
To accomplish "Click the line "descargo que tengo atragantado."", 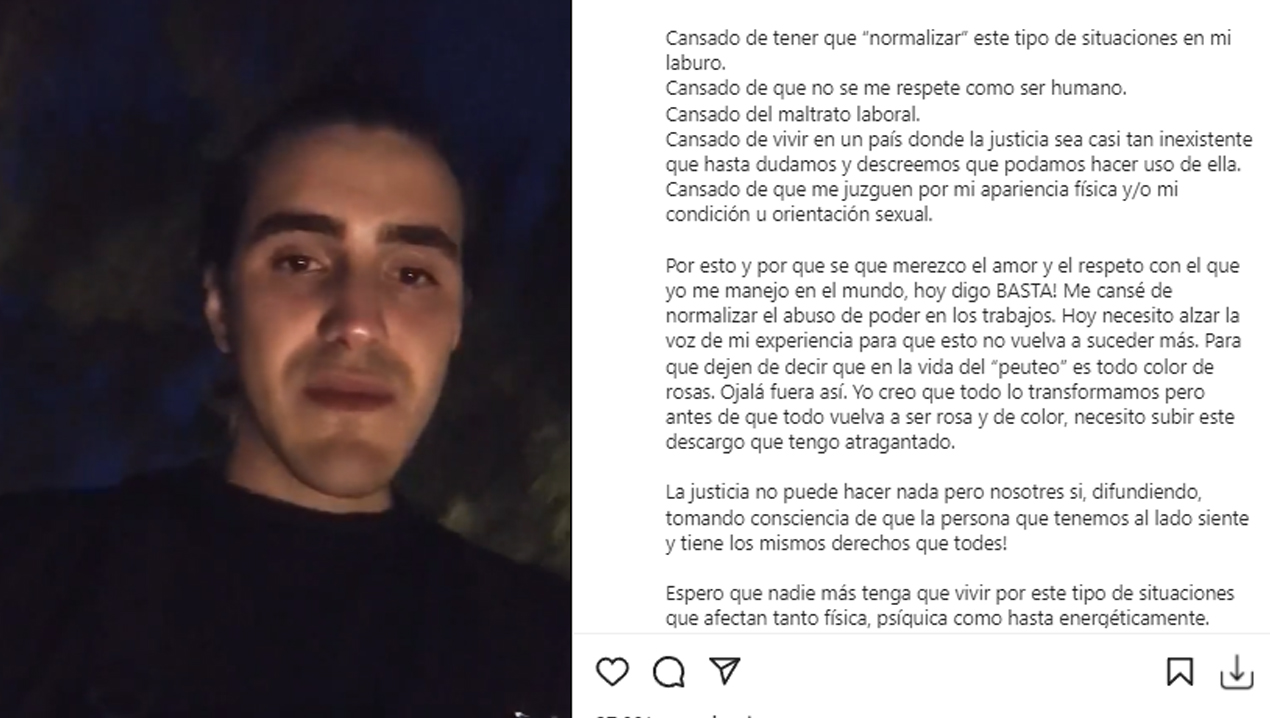I will [x=810, y=441].
